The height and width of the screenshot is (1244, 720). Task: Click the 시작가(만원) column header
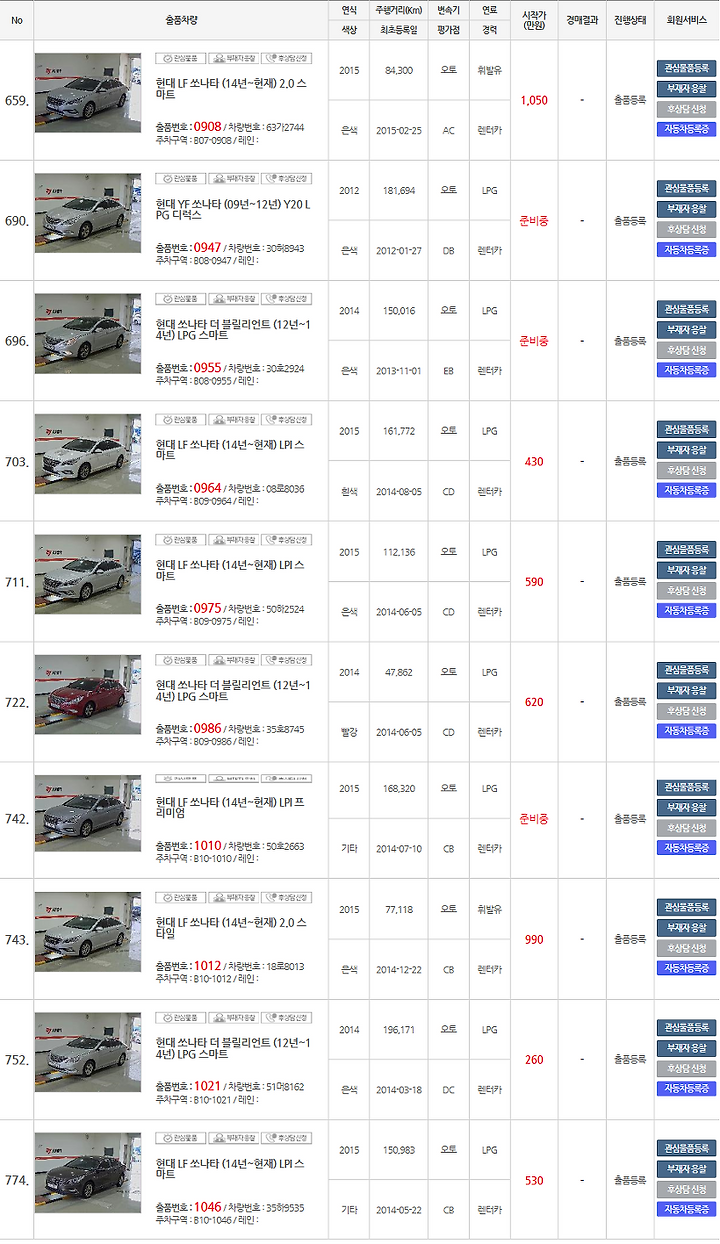pos(534,20)
